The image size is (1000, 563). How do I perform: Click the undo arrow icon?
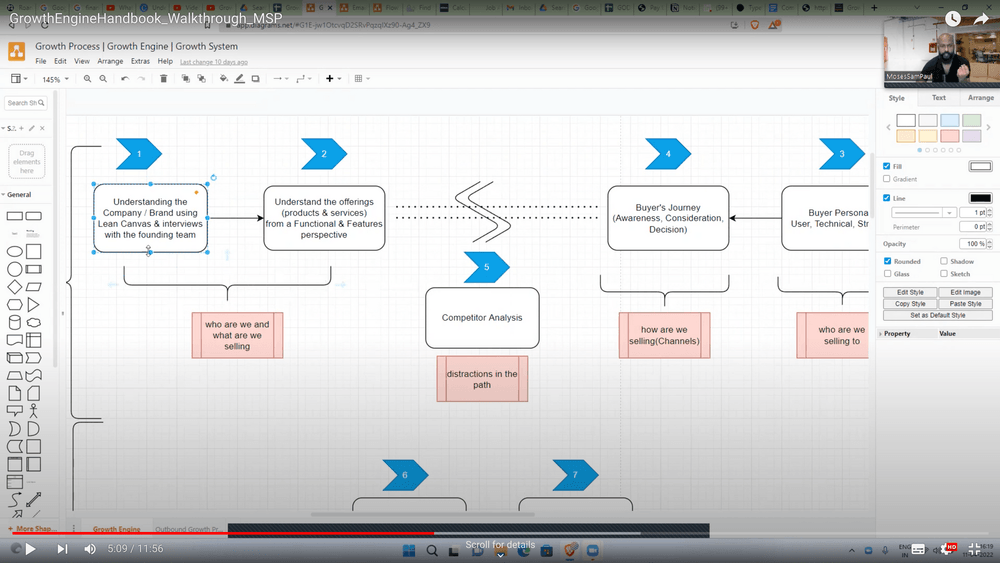click(x=125, y=79)
